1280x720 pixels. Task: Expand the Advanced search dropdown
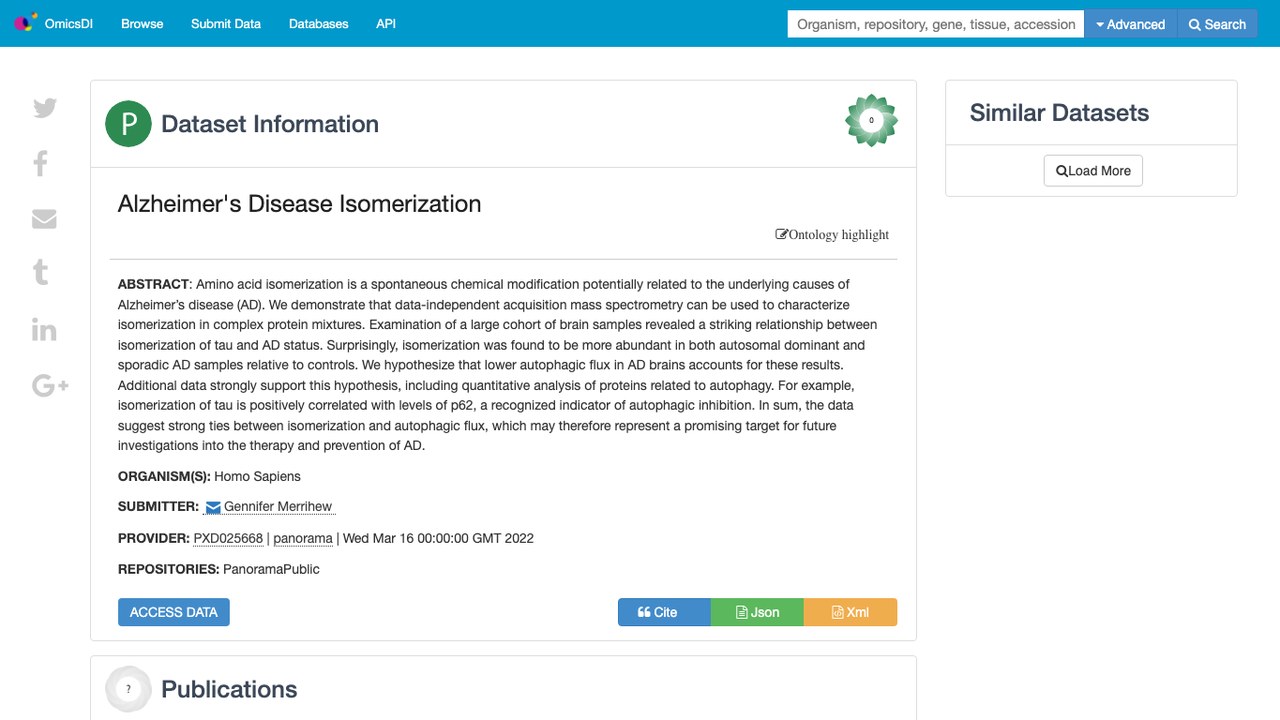[1131, 24]
